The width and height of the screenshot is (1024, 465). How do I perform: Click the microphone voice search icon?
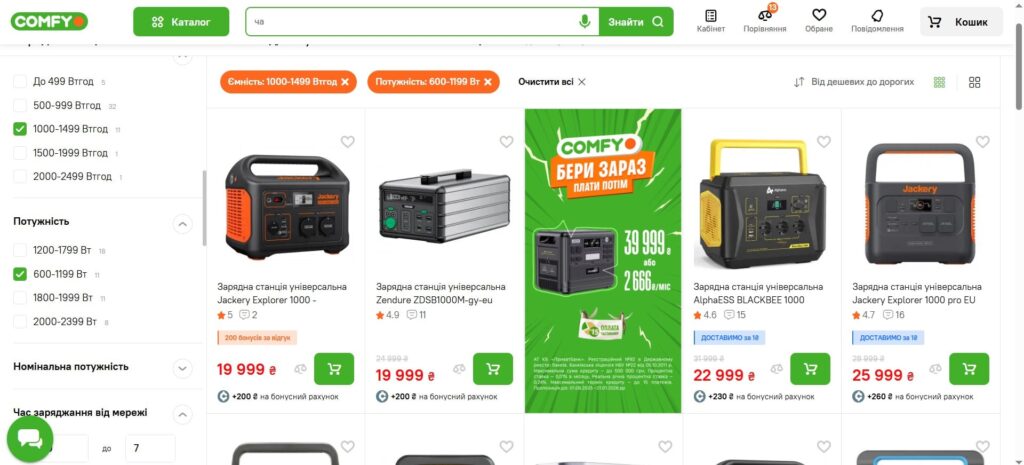(x=584, y=22)
